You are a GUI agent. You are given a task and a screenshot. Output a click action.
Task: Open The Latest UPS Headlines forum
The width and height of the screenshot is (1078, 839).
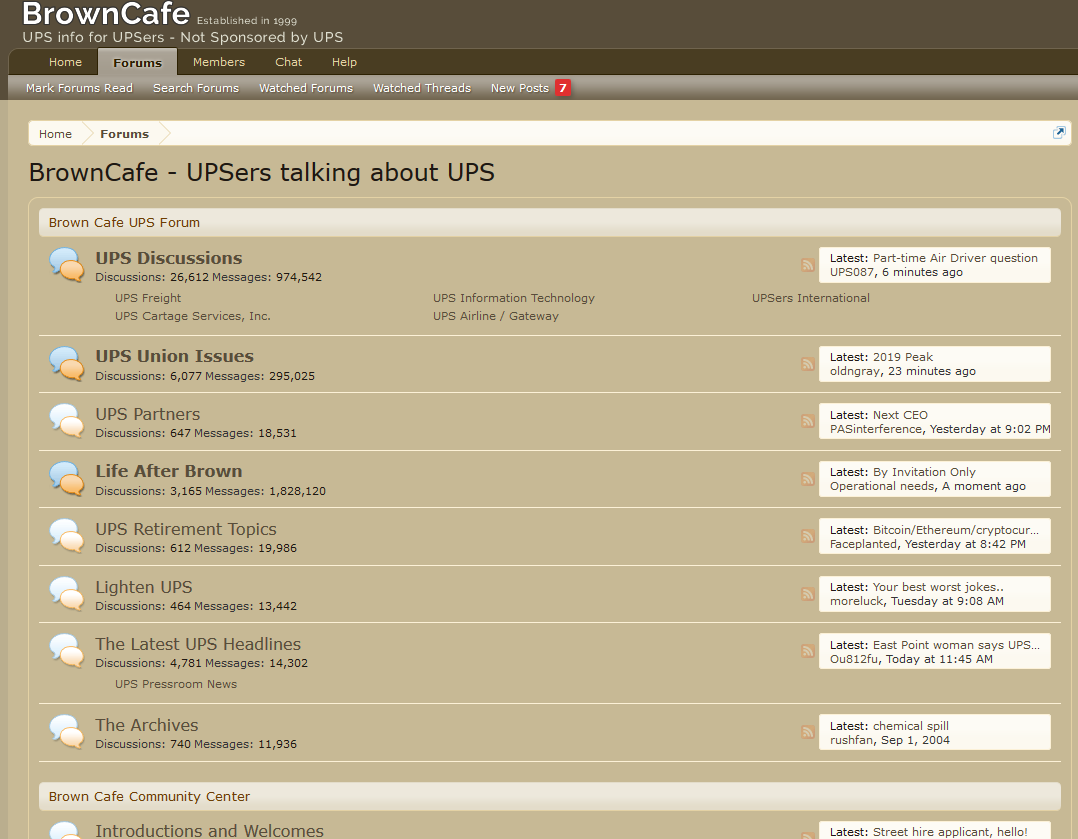tap(198, 644)
